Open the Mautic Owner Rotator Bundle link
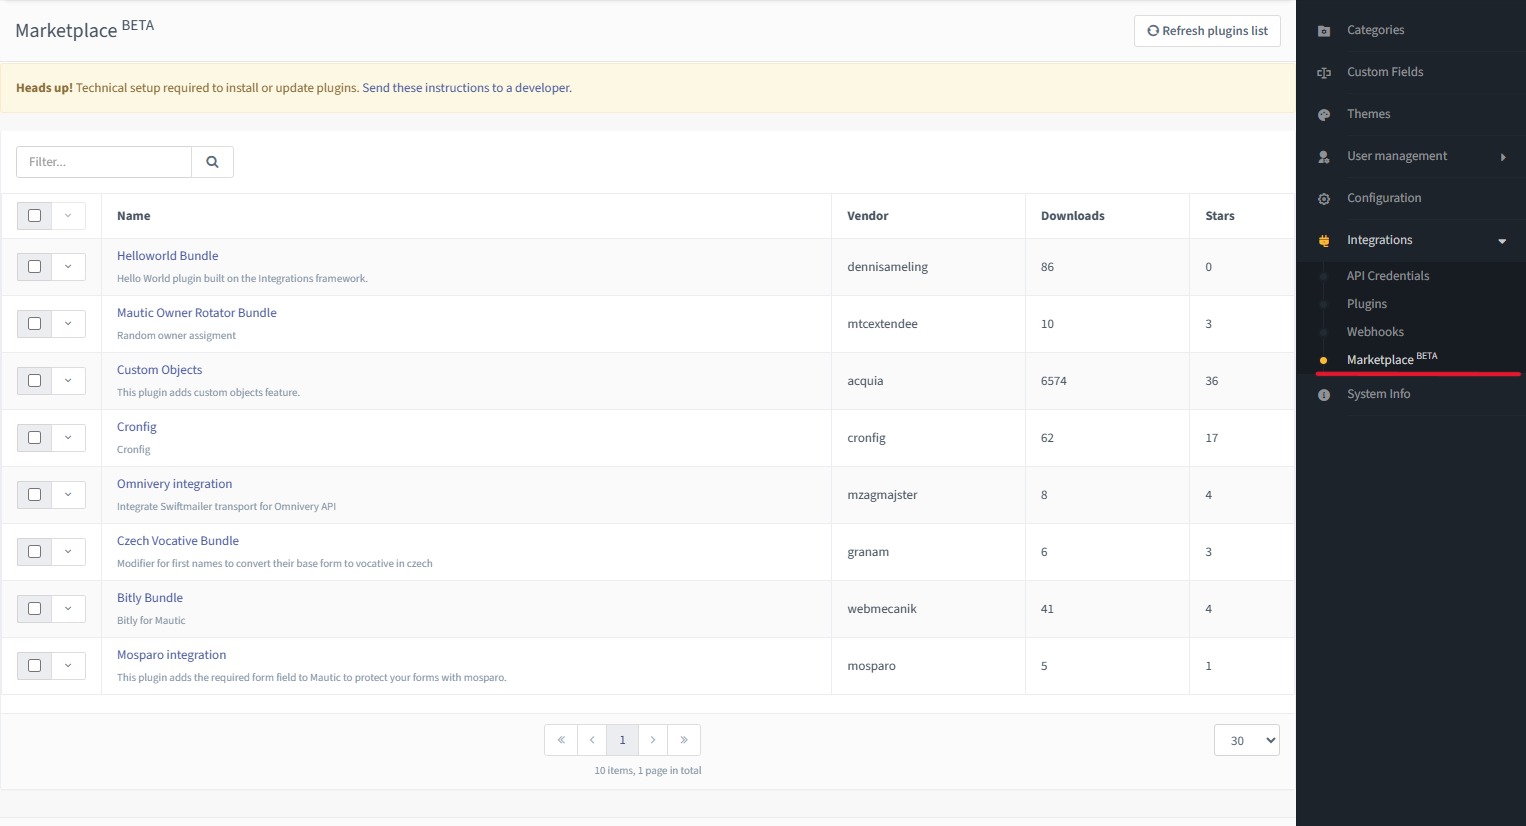This screenshot has width=1526, height=826. tap(197, 313)
